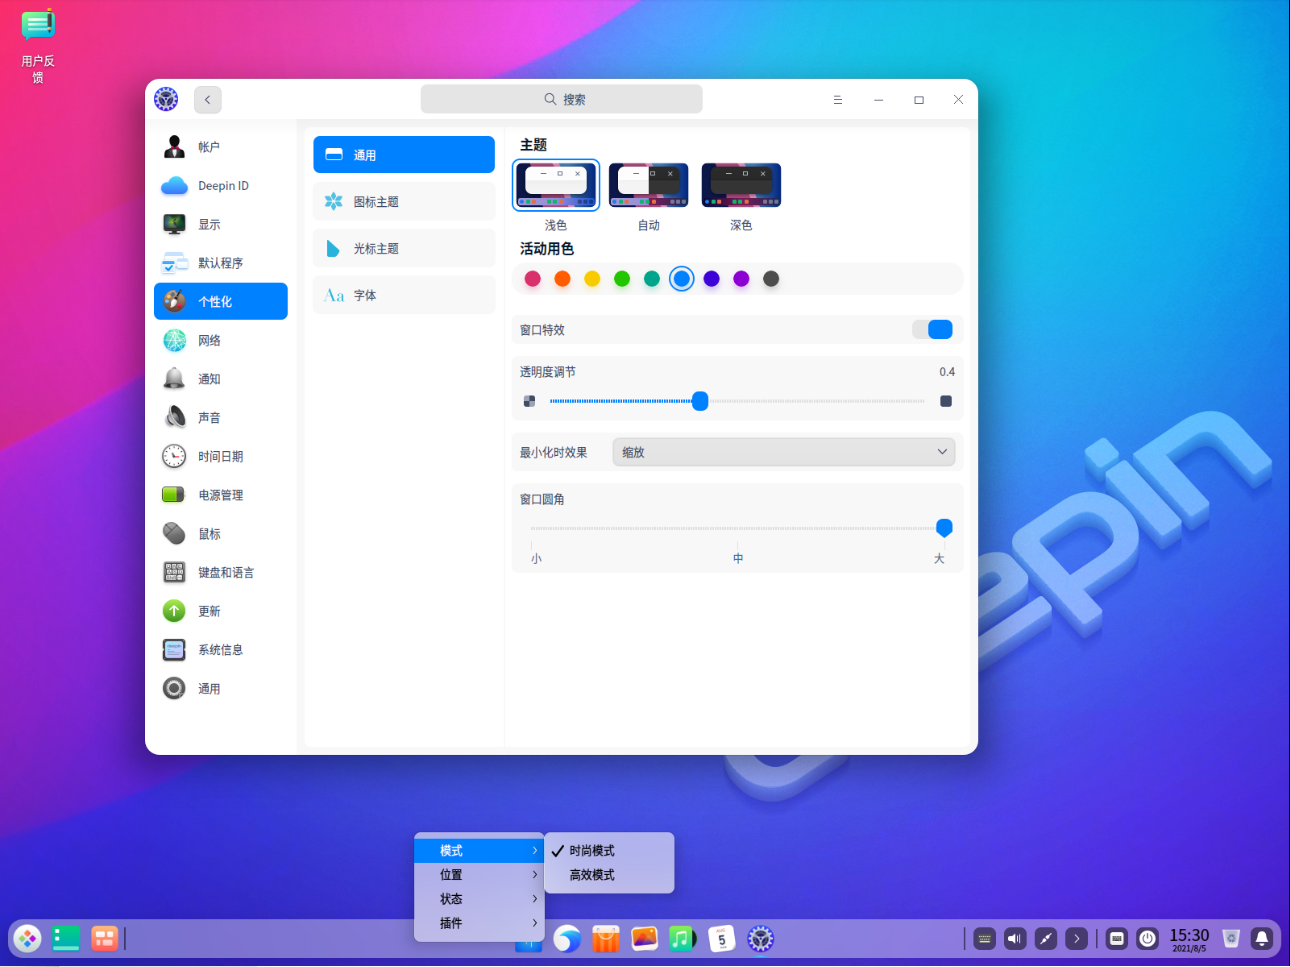The height and width of the screenshot is (967, 1290).
Task: Pick the orange accent color
Action: (x=562, y=279)
